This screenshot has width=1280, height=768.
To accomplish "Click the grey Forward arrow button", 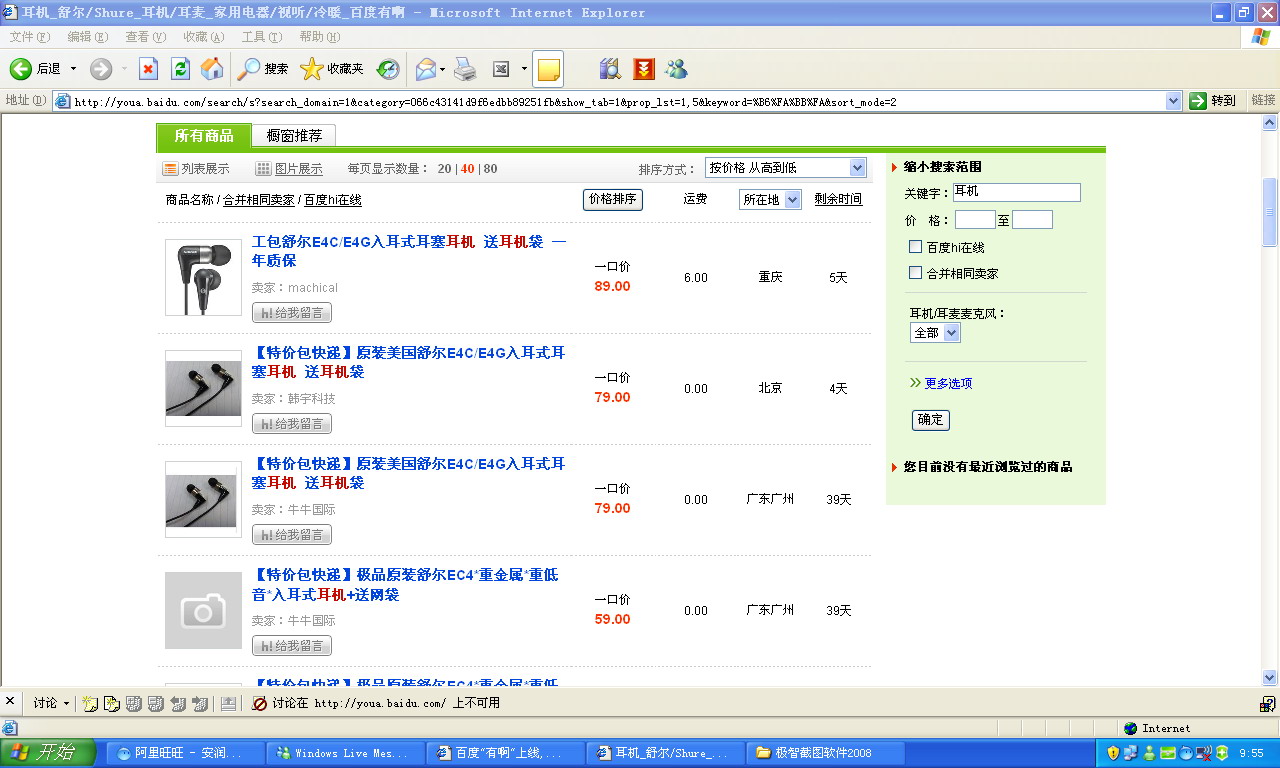I will point(100,69).
